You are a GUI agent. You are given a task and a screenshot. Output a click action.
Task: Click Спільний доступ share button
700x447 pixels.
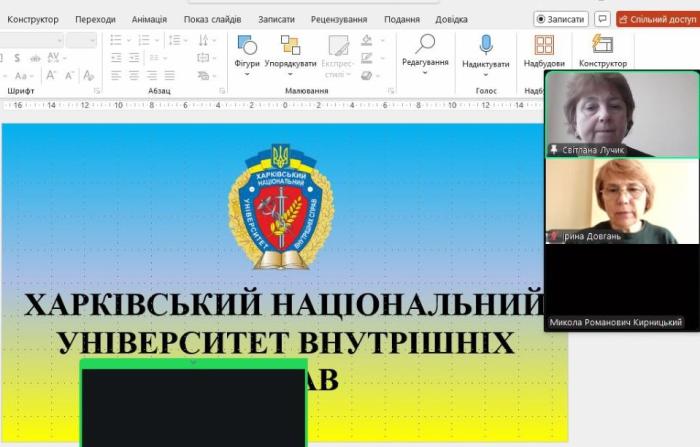(658, 19)
